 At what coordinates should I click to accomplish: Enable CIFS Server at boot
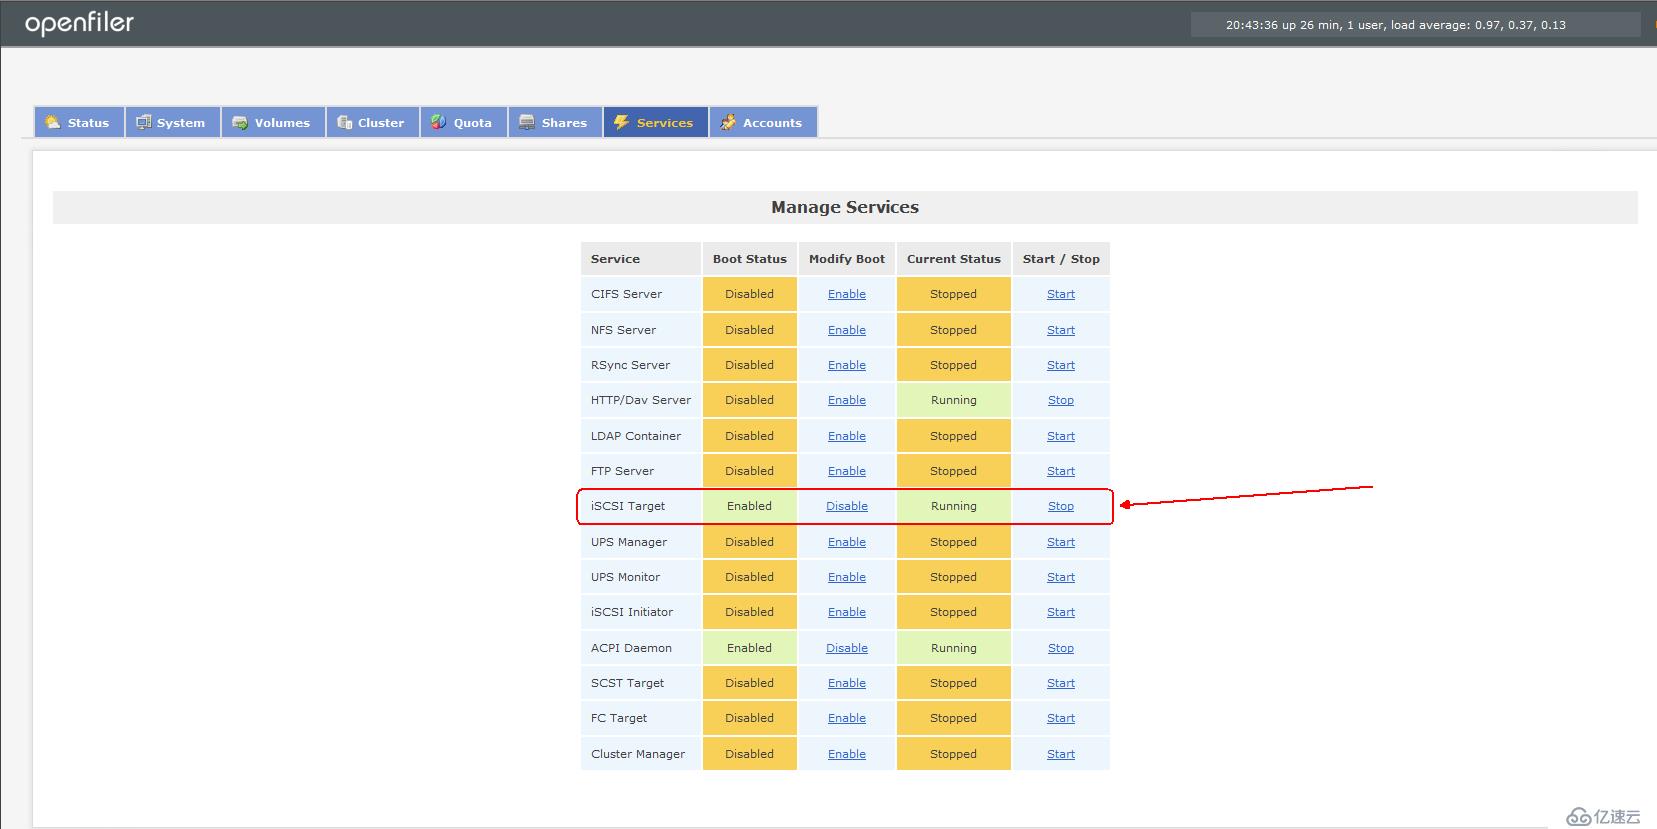point(847,294)
